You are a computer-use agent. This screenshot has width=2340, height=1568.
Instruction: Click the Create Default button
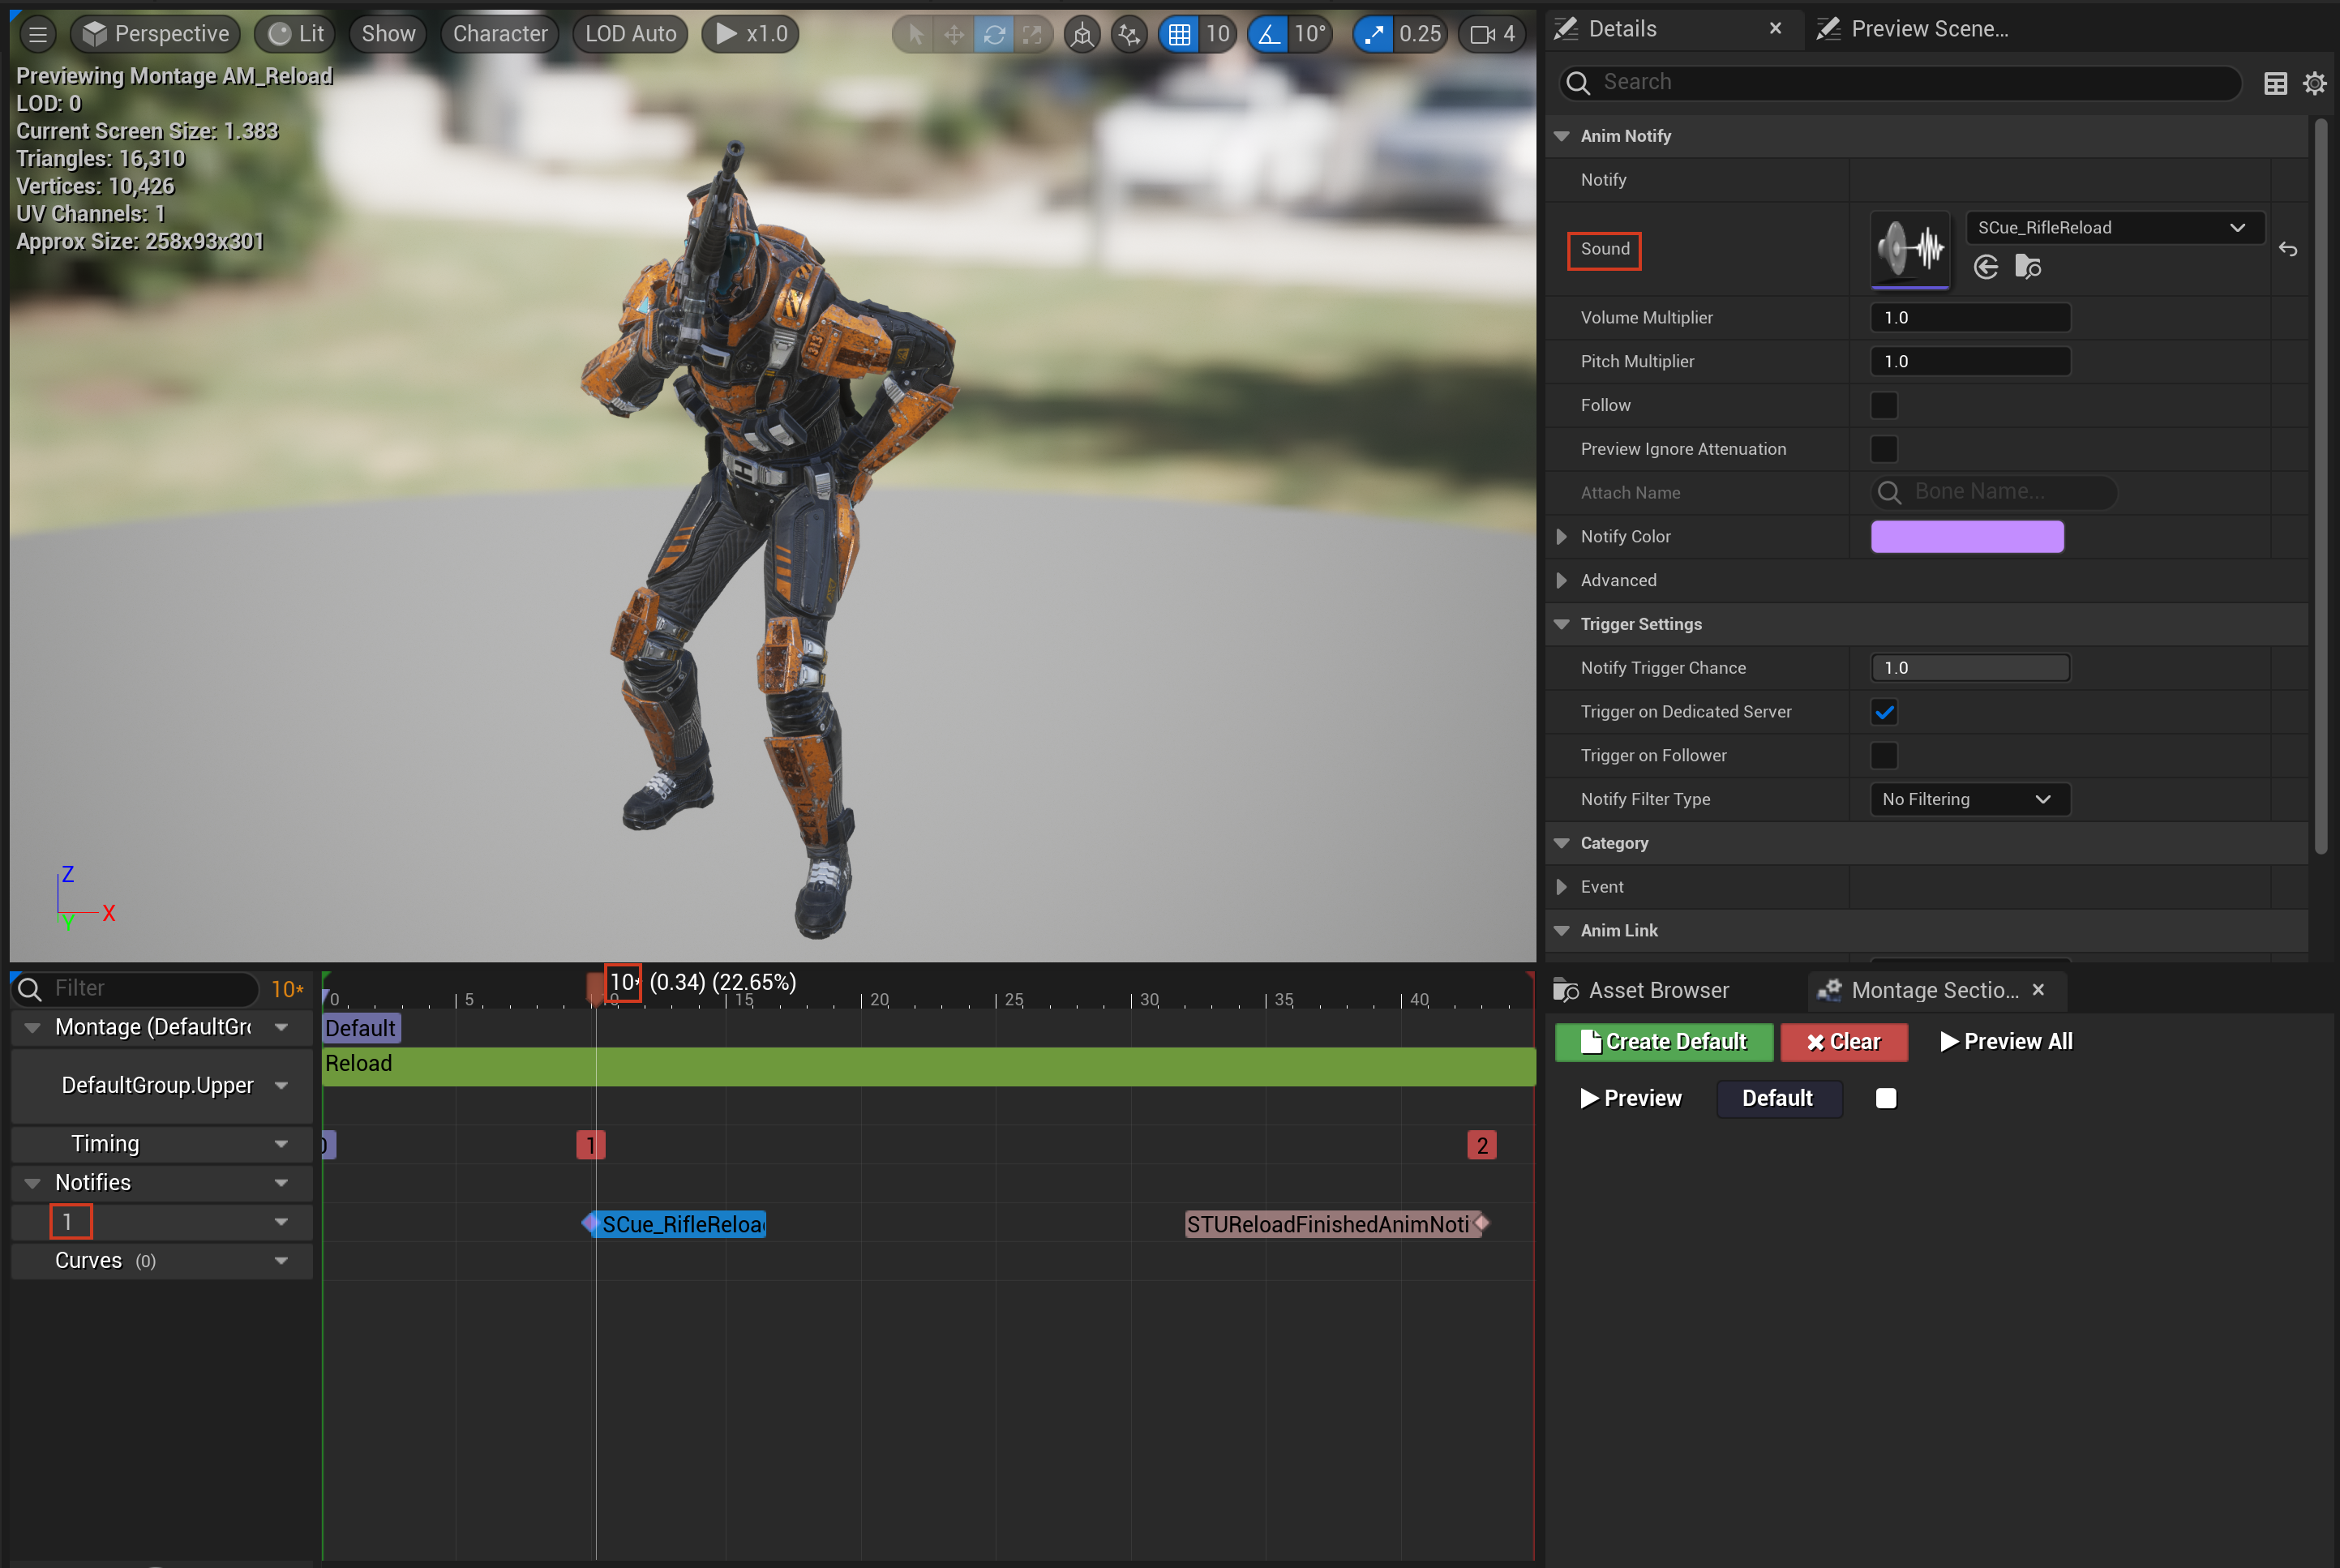tap(1664, 1042)
